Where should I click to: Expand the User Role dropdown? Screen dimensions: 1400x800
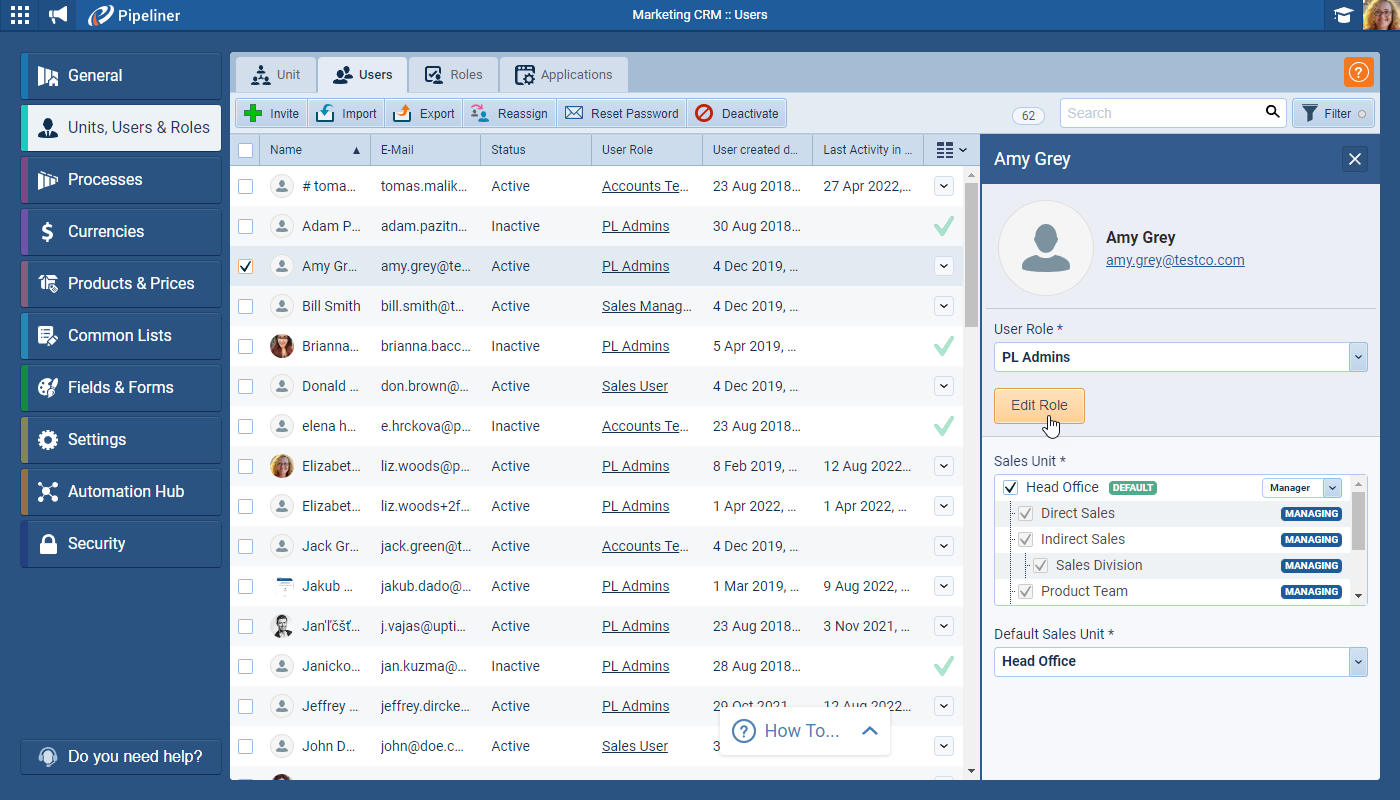click(1357, 357)
